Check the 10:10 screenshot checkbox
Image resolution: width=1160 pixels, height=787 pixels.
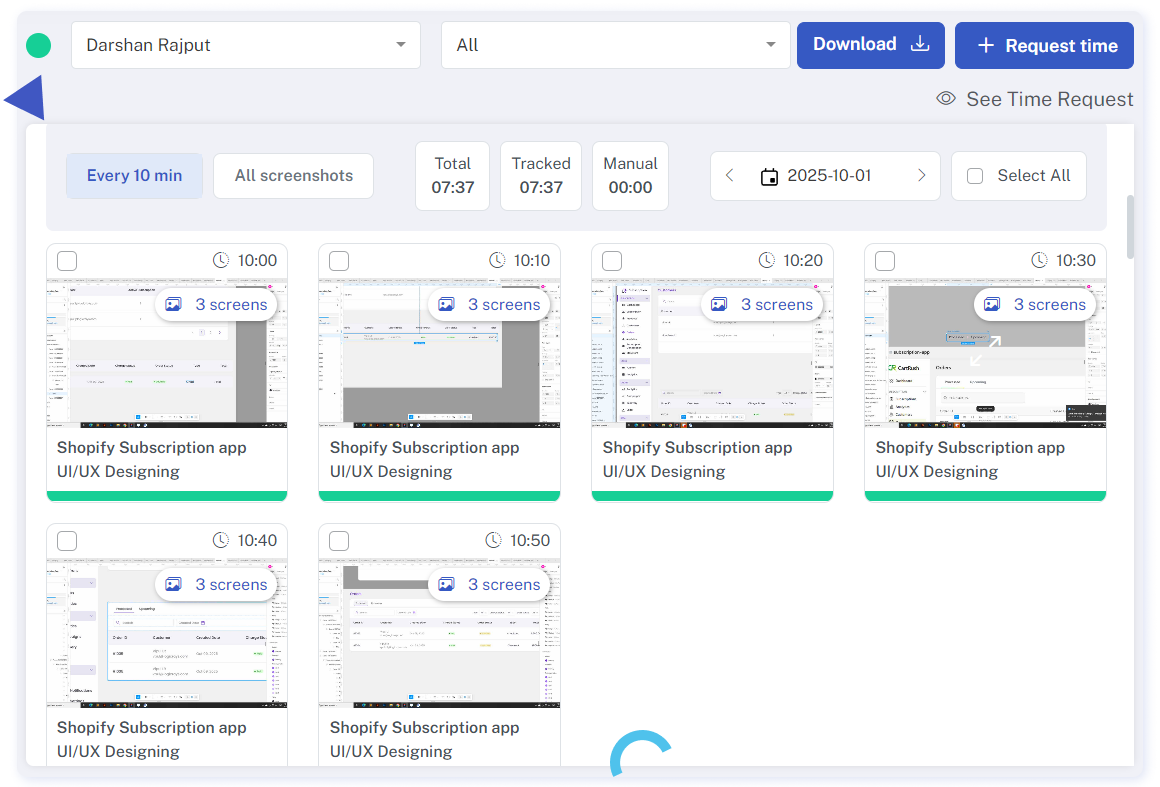pos(339,261)
